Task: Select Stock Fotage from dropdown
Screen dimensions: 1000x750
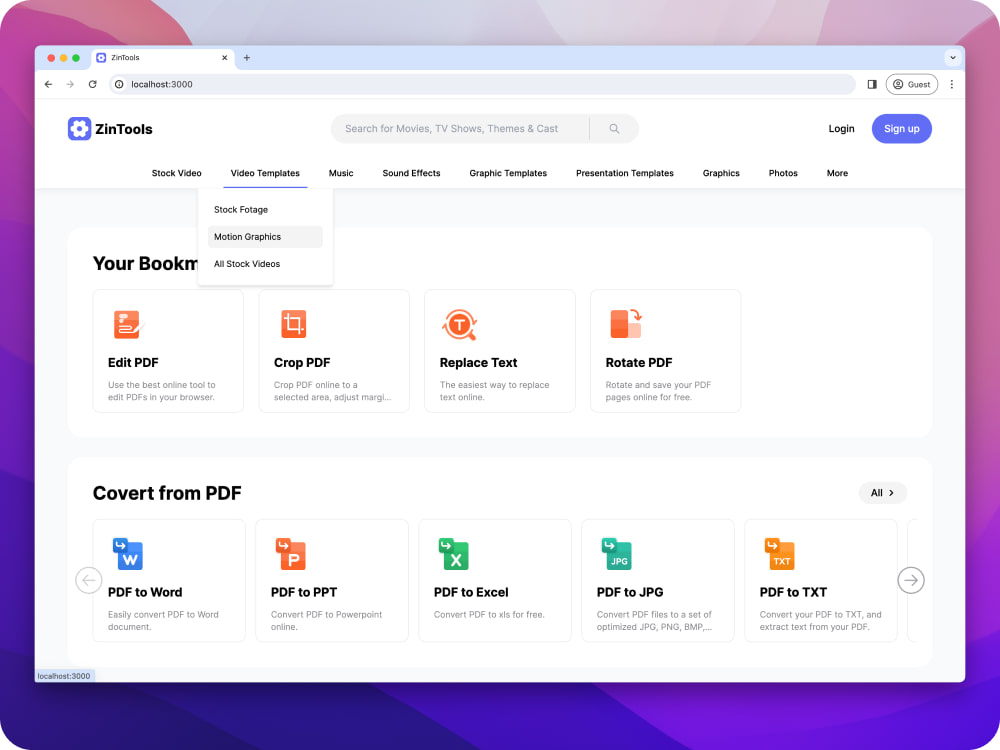Action: pos(265,210)
